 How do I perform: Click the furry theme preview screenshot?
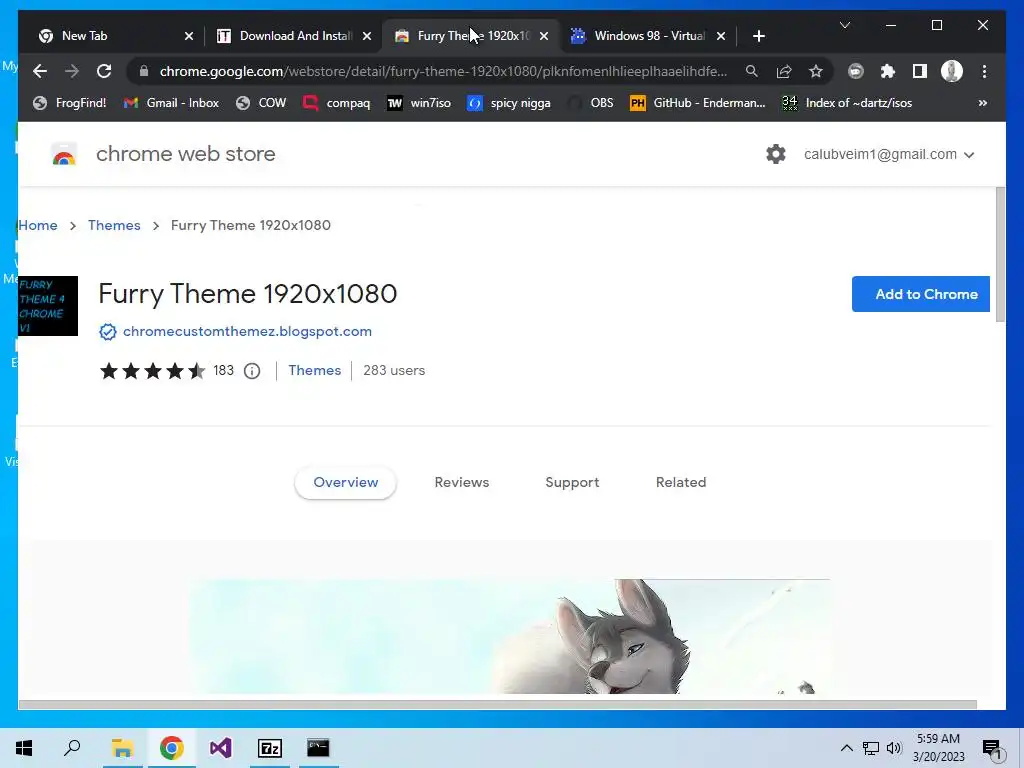click(511, 636)
